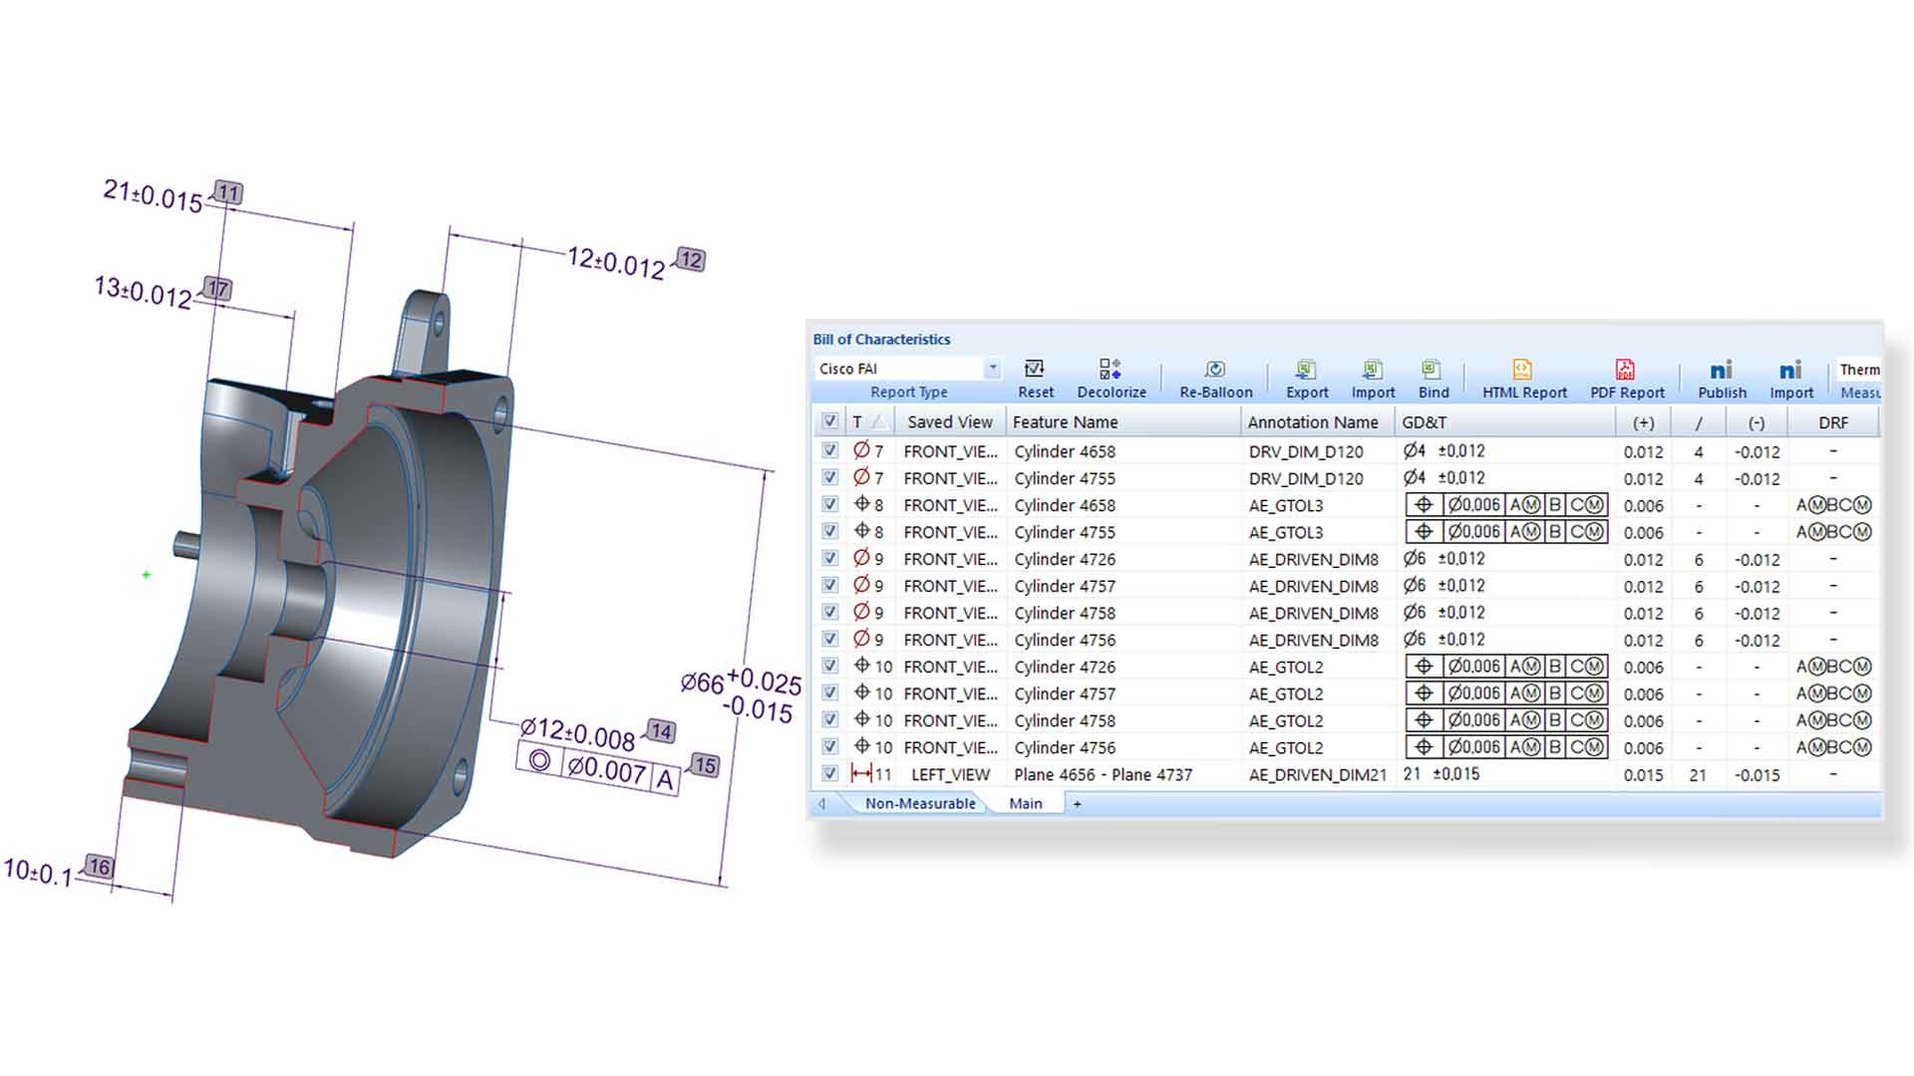Switch to the Main tab

(x=1025, y=804)
